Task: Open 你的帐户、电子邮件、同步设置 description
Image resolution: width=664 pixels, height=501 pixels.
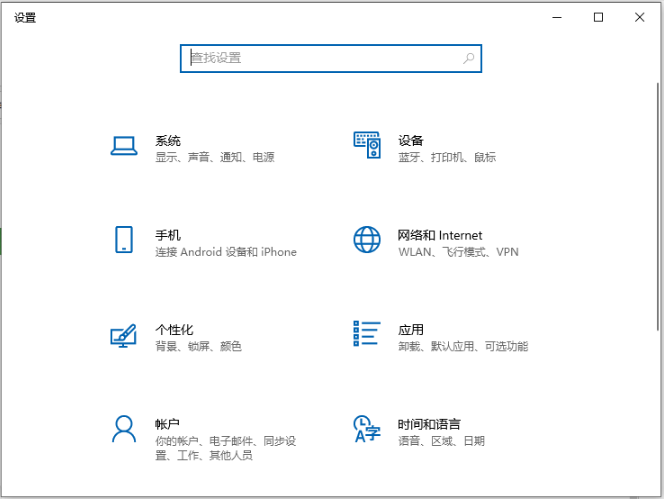Action: pos(225,441)
